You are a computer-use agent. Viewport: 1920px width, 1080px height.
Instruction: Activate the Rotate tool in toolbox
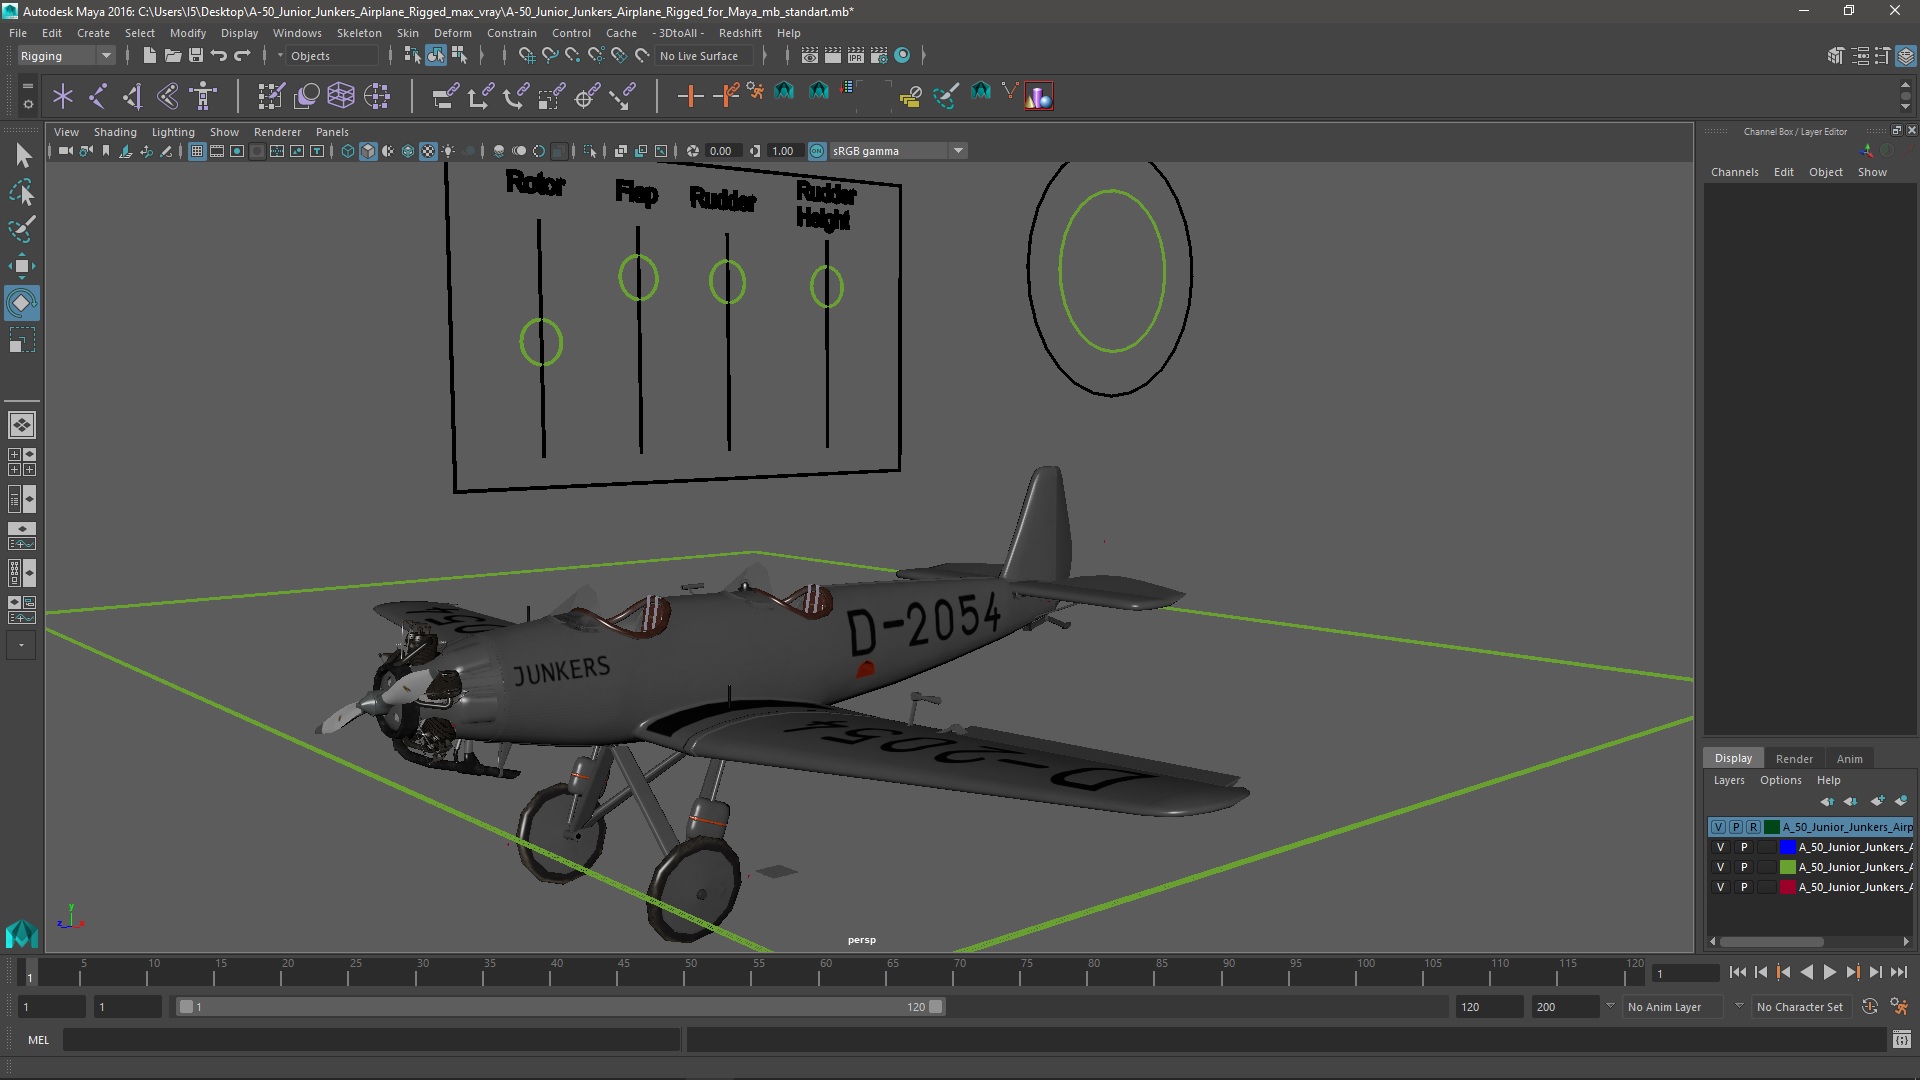point(21,303)
